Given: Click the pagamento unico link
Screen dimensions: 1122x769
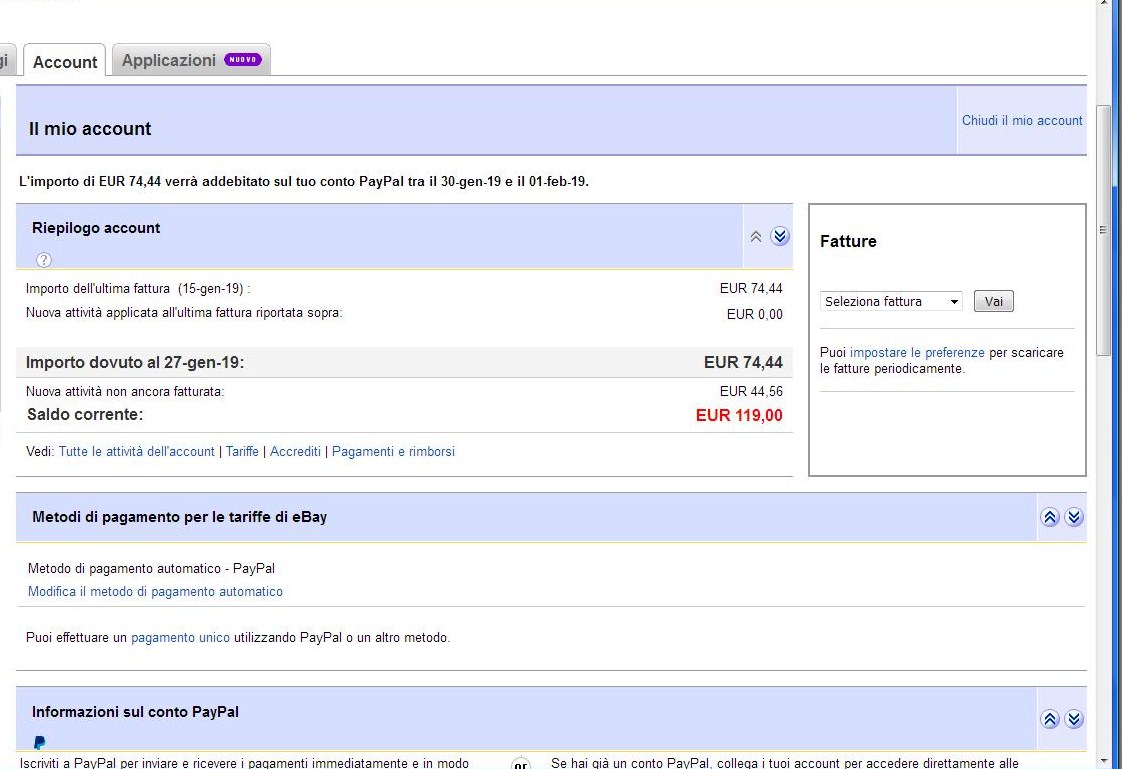Looking at the screenshot, I should click(180, 637).
